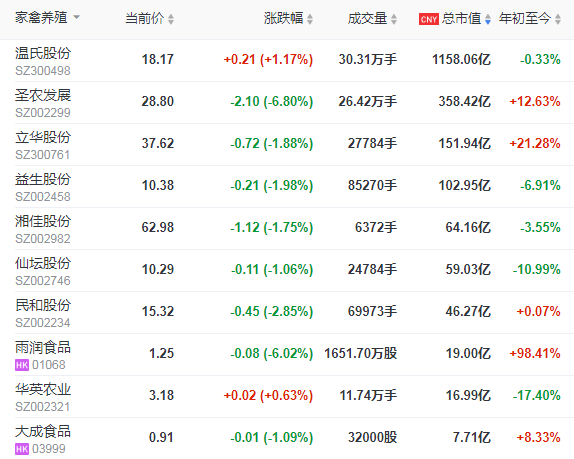Viewport: 574px width, 459px height.
Task: Click volume 32000股
Action: click(x=373, y=437)
